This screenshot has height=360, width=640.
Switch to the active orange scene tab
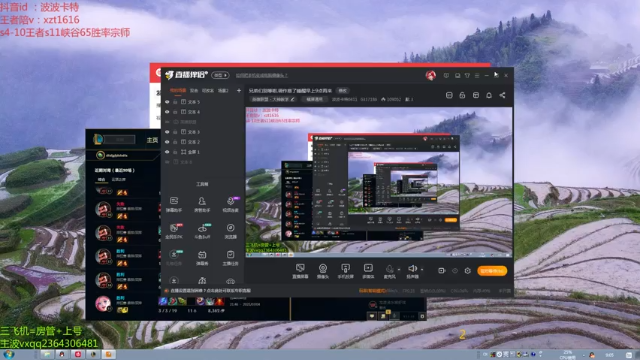(x=178, y=91)
